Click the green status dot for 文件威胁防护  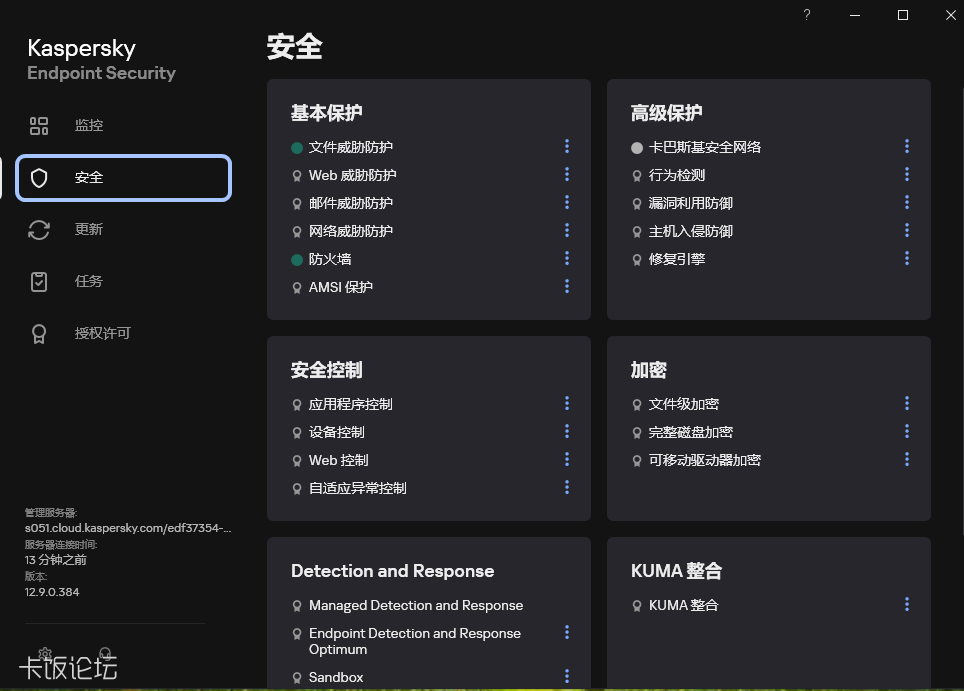coord(297,148)
